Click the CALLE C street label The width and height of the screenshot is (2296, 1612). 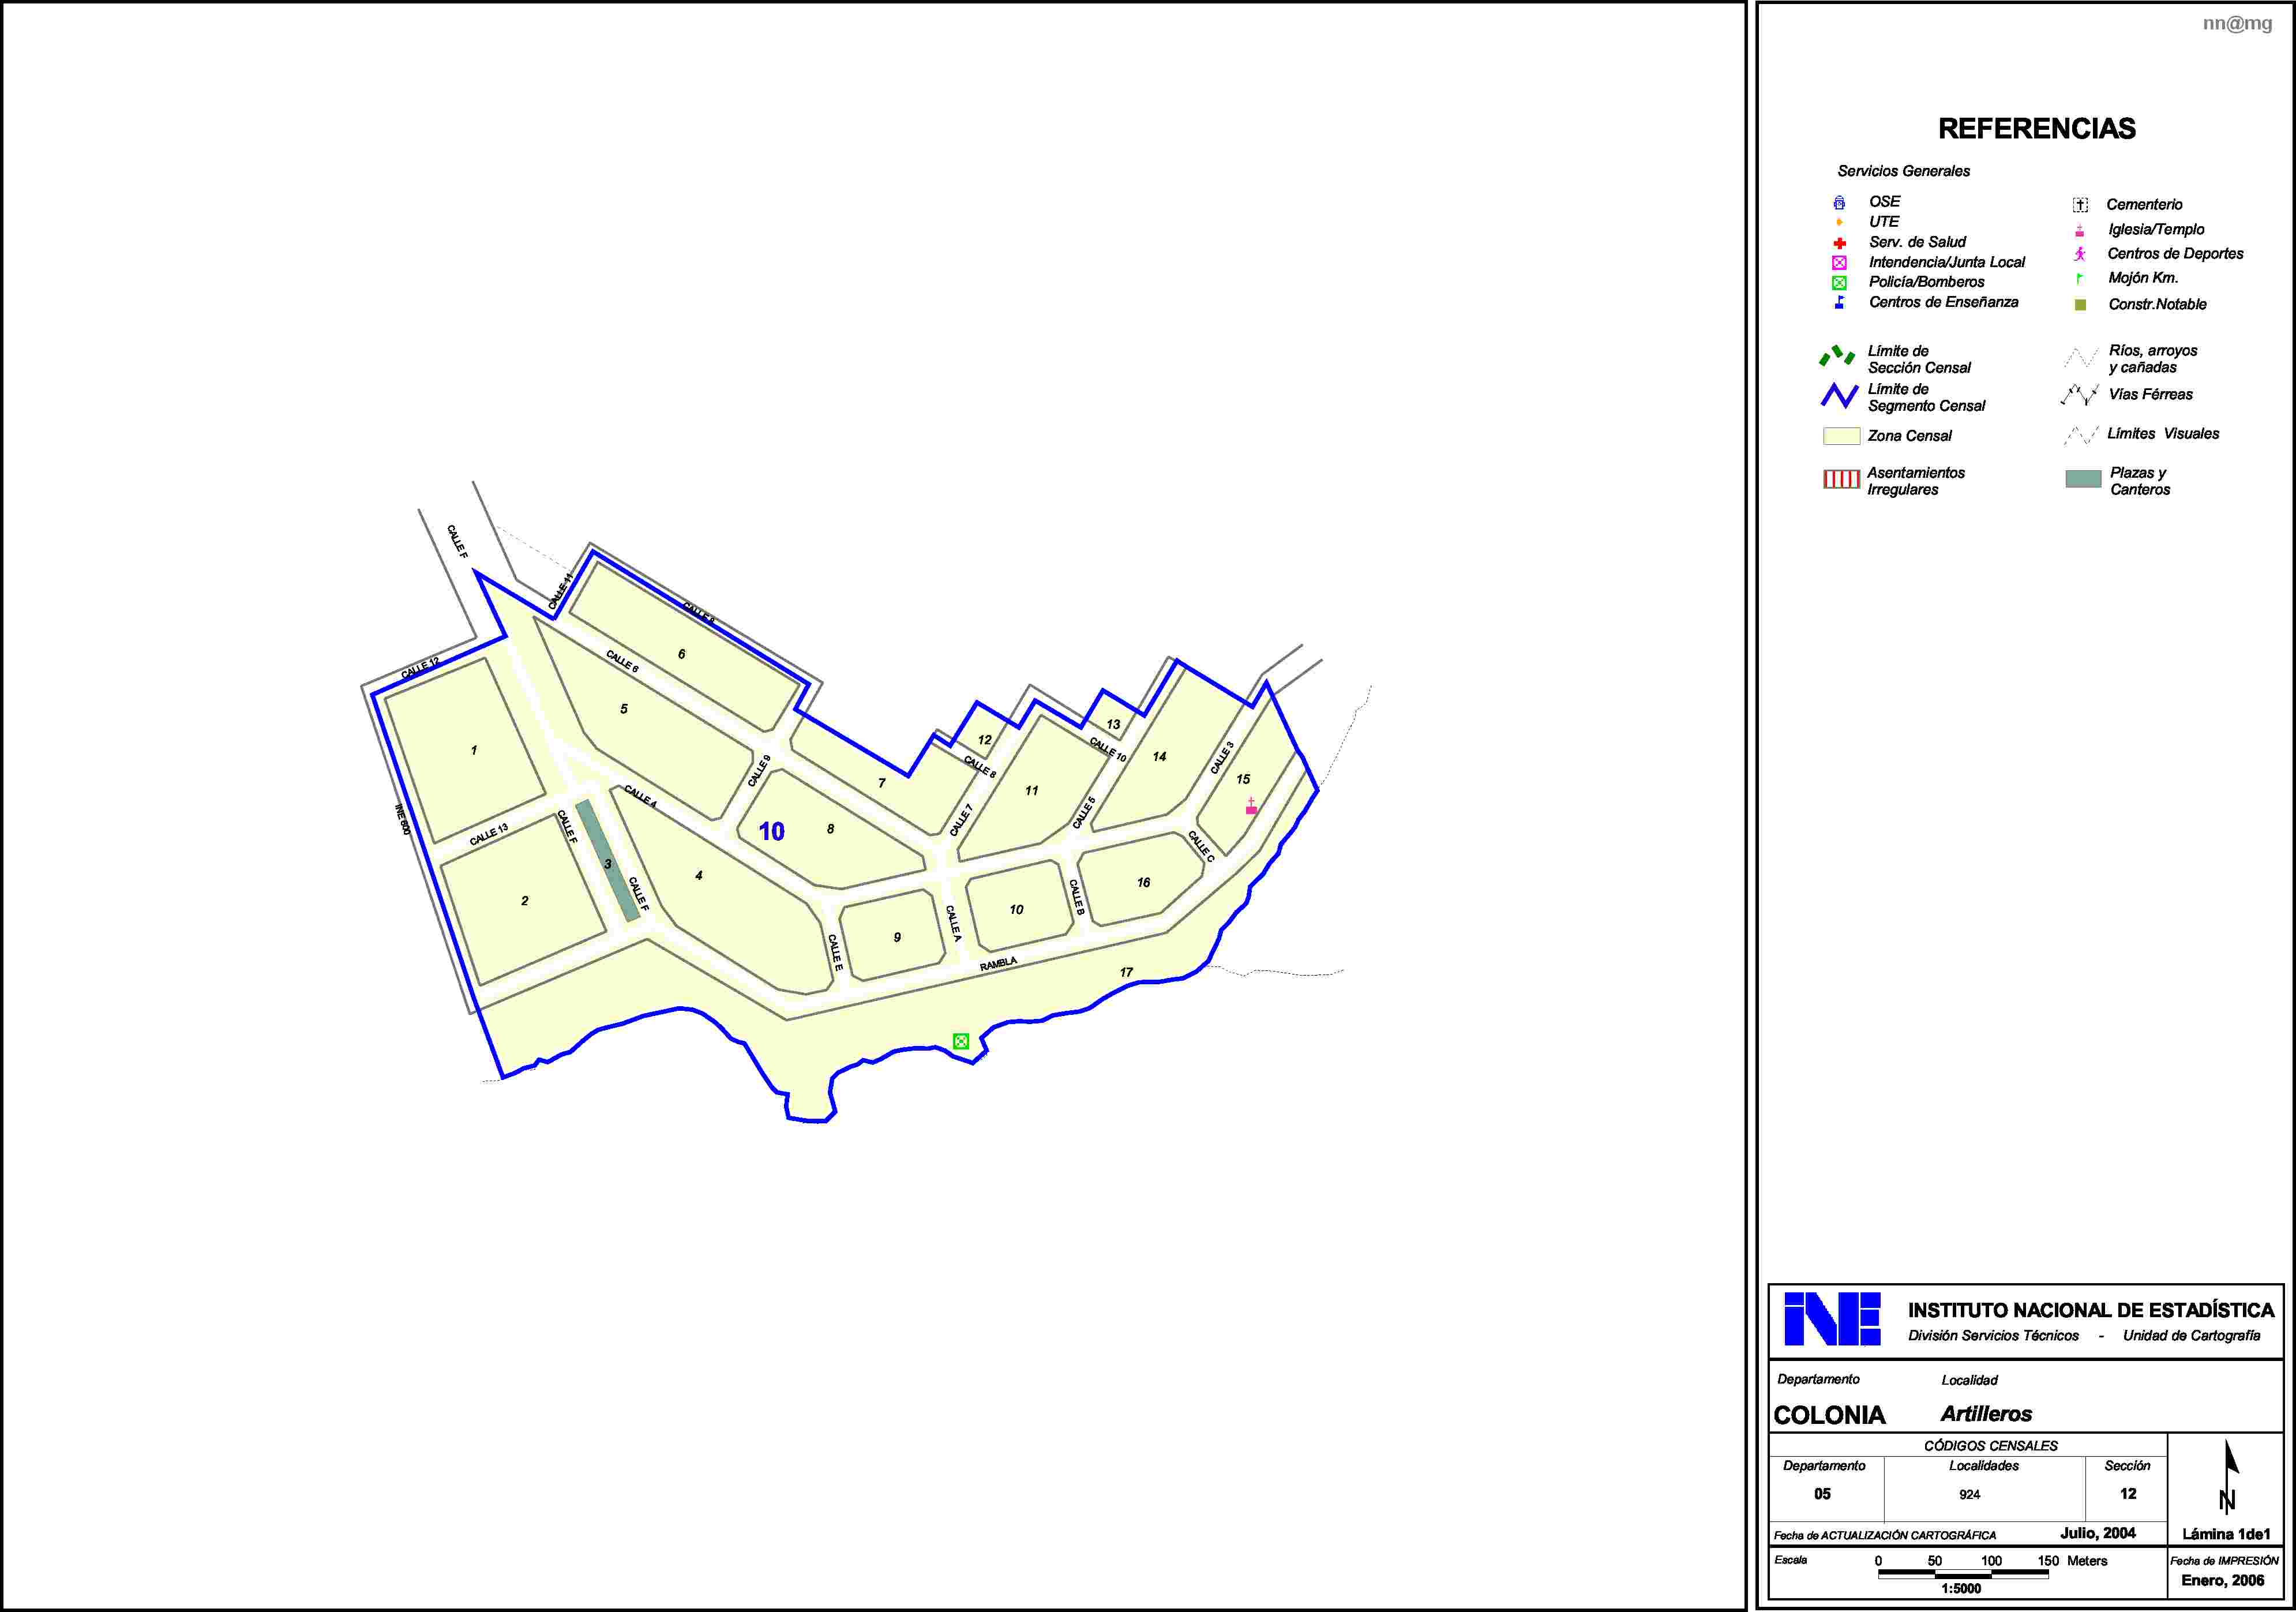click(x=1201, y=846)
